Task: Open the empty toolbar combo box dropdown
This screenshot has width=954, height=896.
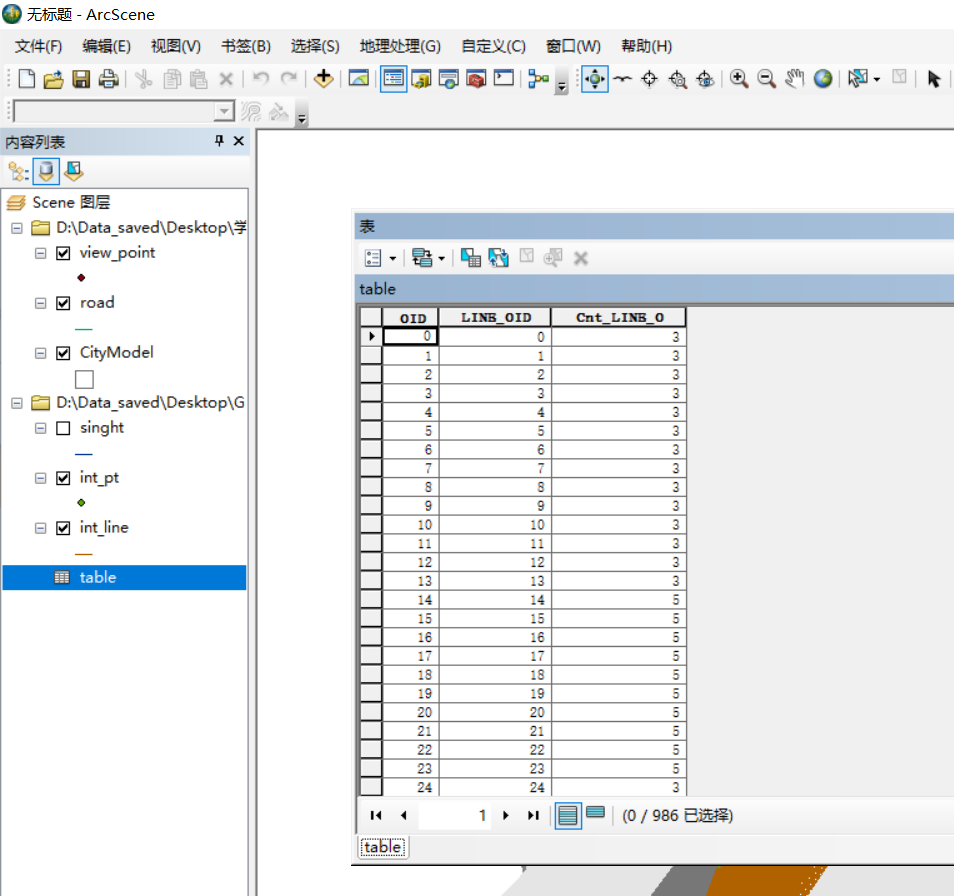Action: click(225, 112)
